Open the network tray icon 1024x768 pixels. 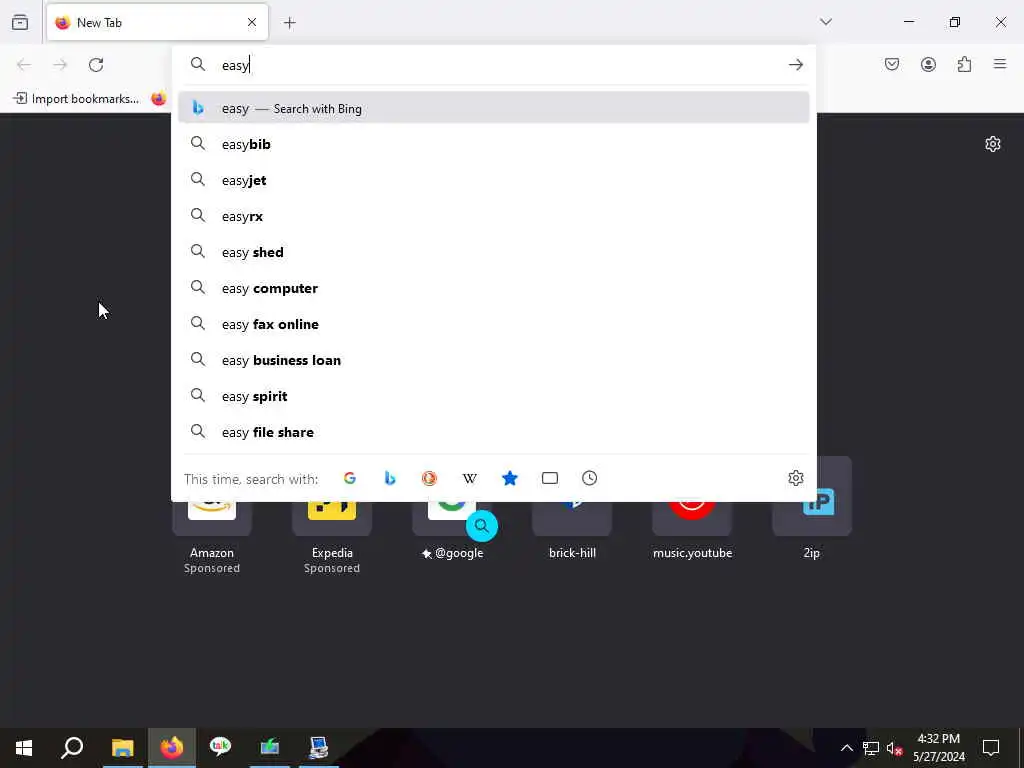coord(871,748)
